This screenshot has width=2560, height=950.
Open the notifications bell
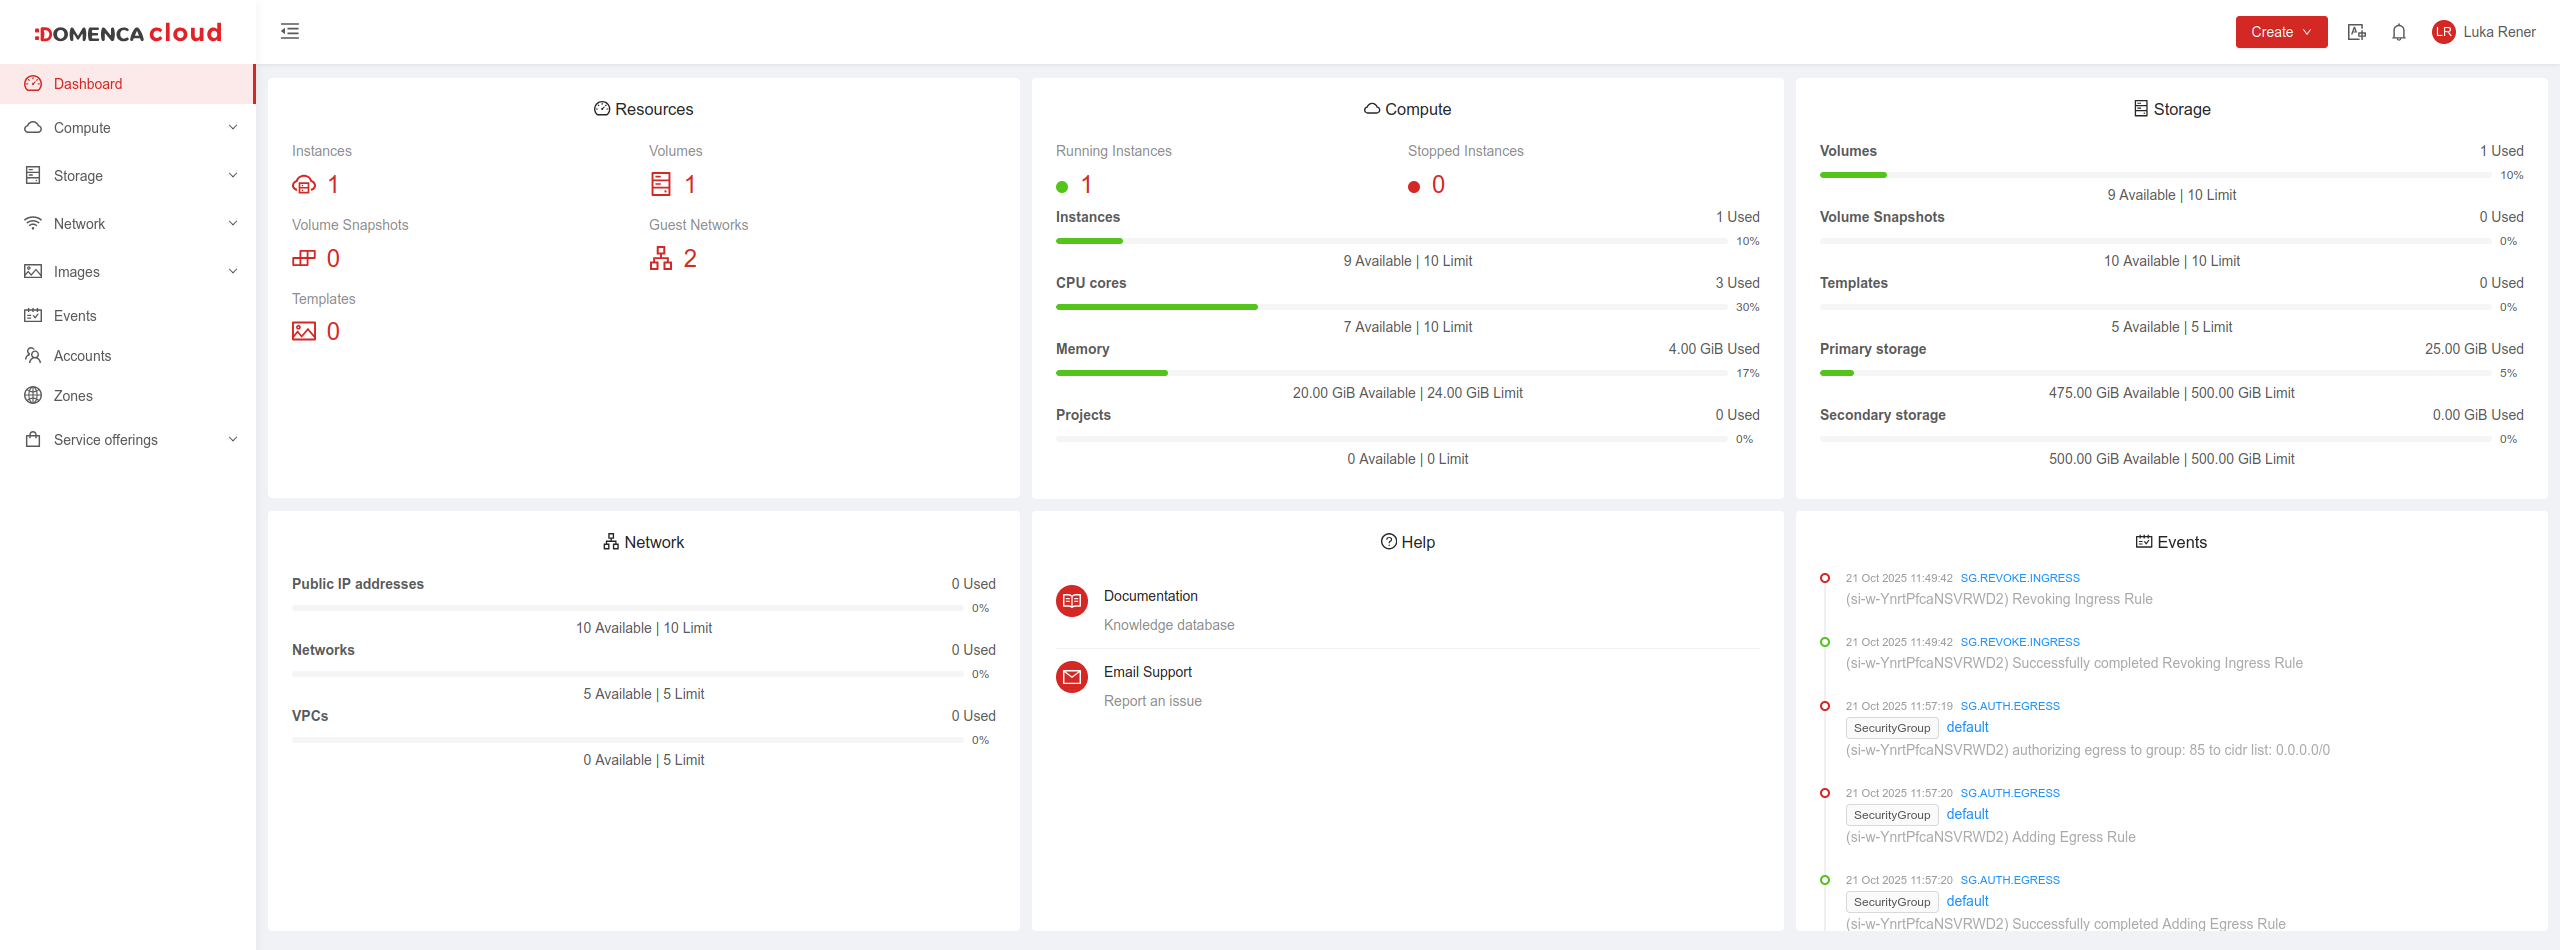[2398, 32]
